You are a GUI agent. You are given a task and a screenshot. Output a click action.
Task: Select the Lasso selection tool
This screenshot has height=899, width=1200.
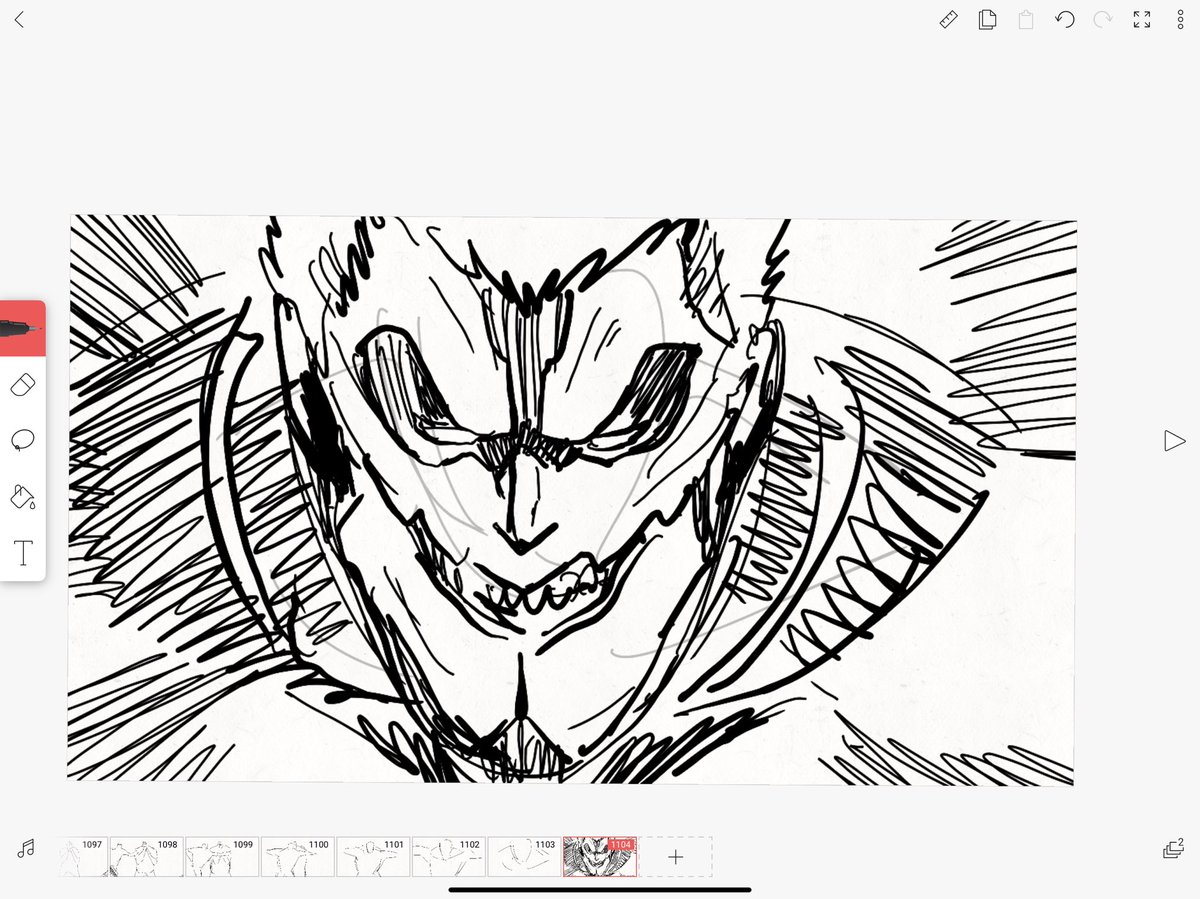pyautogui.click(x=22, y=440)
